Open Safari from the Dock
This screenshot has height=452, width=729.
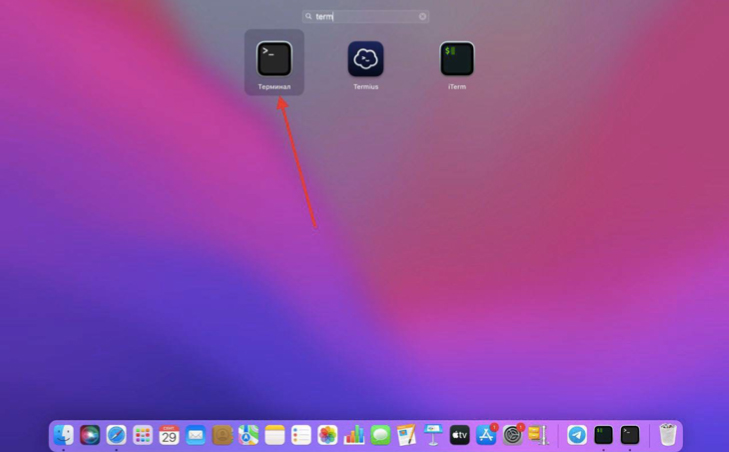coord(116,435)
